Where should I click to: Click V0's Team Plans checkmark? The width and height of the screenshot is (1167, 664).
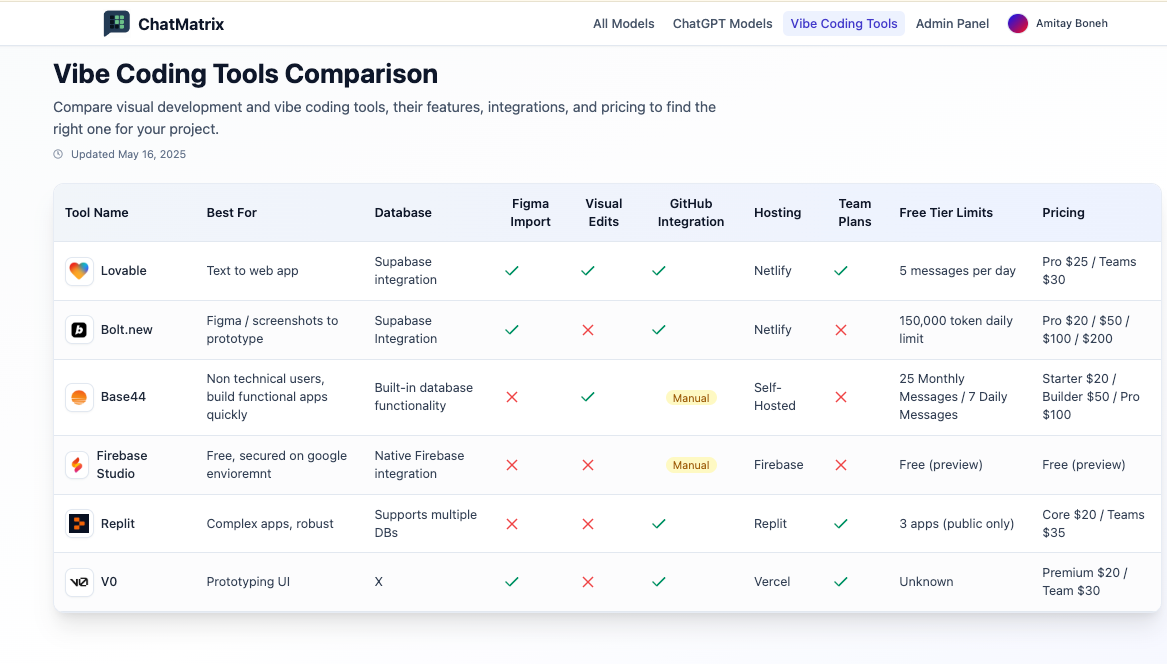pyautogui.click(x=841, y=582)
